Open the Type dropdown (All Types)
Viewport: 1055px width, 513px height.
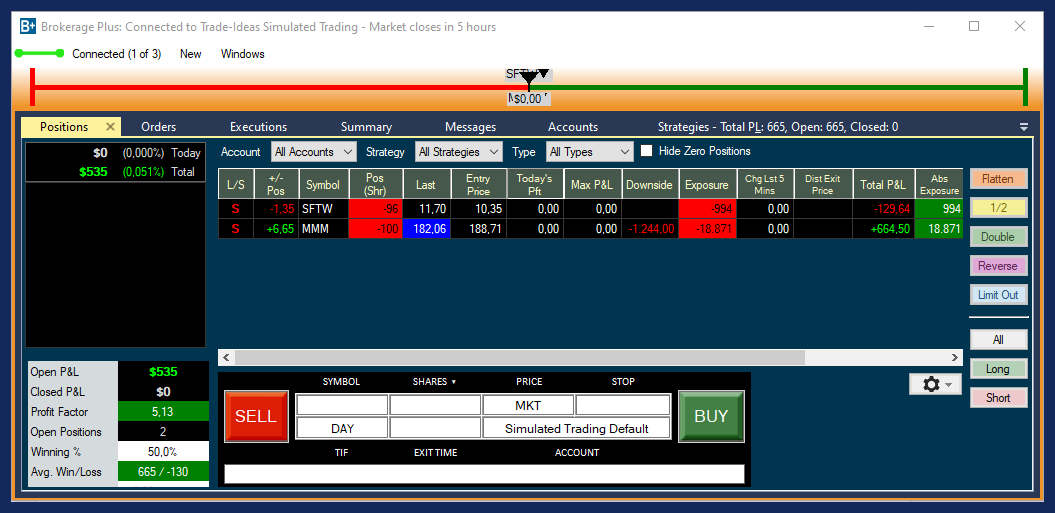click(x=590, y=152)
